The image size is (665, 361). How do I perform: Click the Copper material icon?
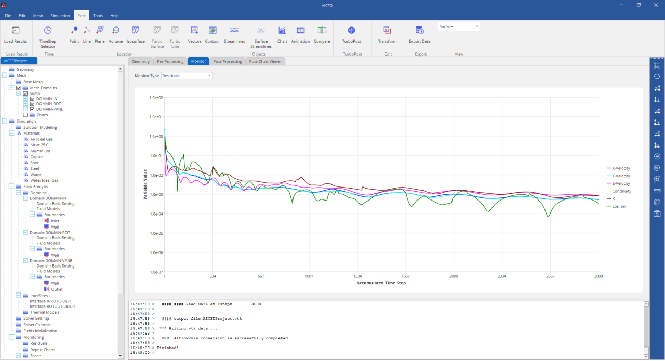click(x=26, y=157)
